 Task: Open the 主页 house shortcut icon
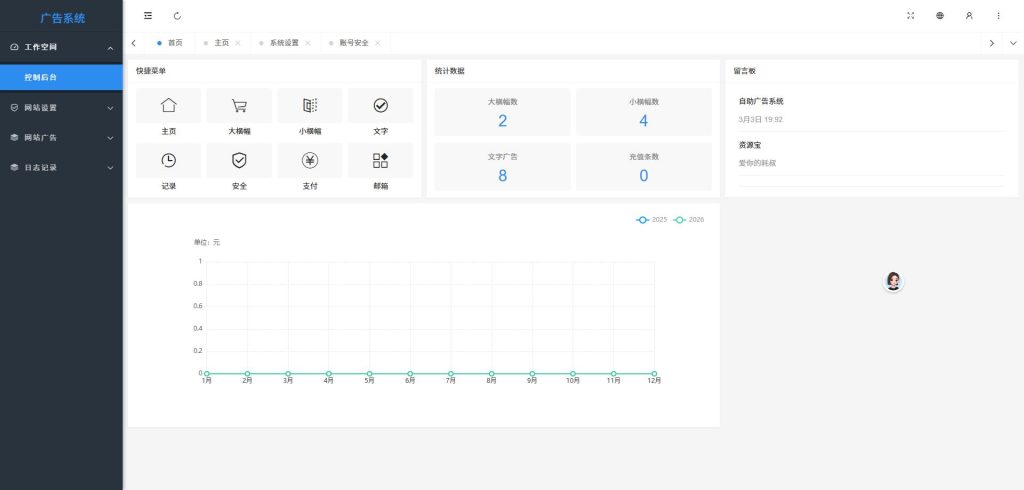pyautogui.click(x=168, y=105)
